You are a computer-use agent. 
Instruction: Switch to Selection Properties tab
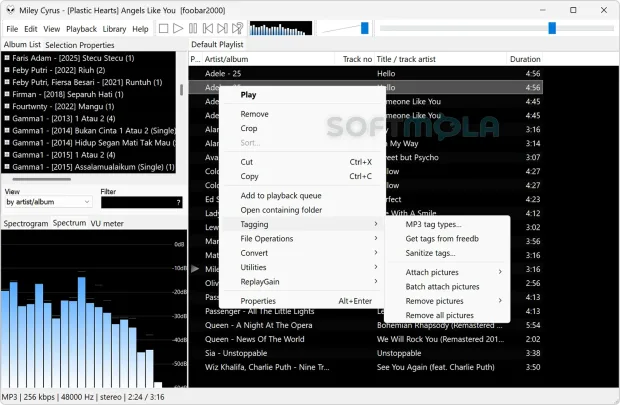(79, 45)
